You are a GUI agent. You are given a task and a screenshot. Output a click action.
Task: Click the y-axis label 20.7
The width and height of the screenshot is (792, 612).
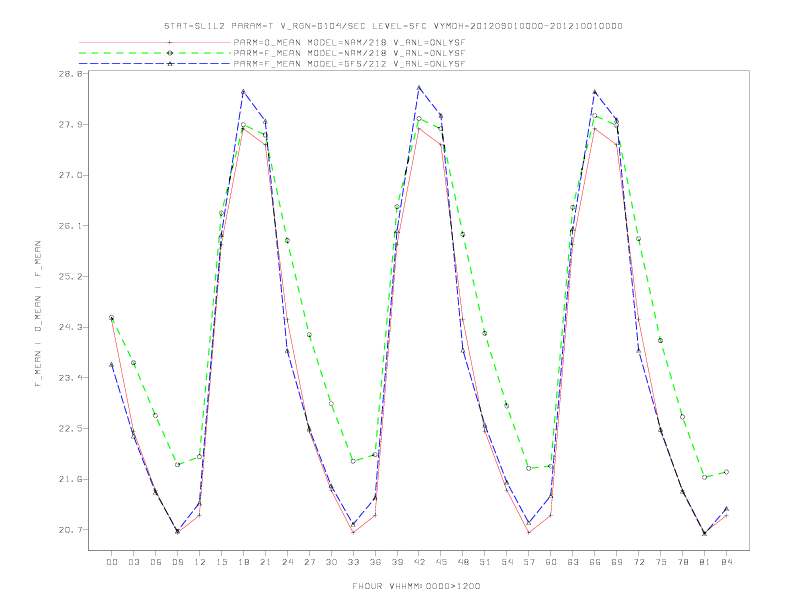coord(70,530)
